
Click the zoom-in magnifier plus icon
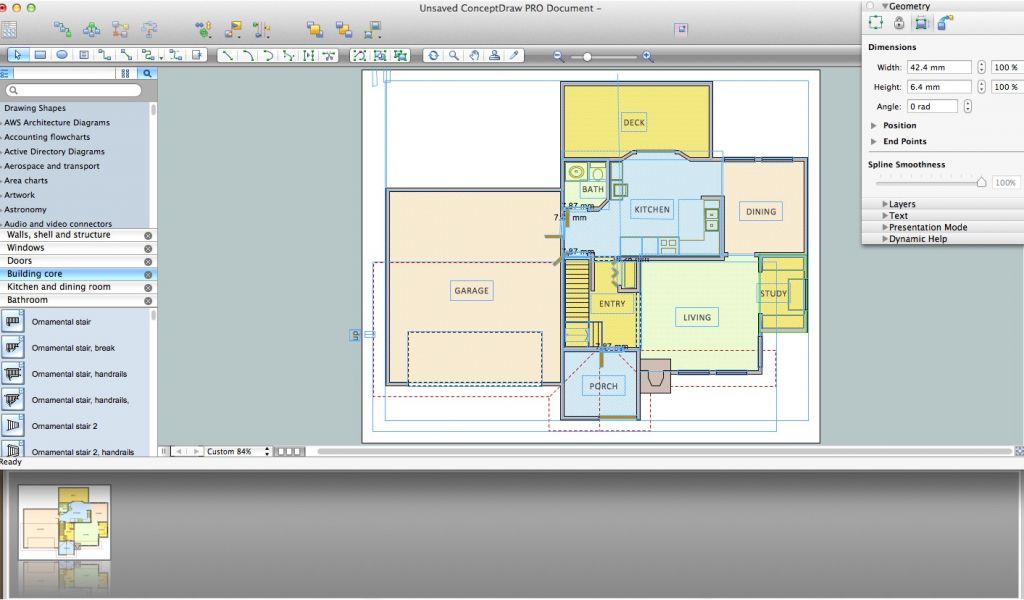coord(648,57)
